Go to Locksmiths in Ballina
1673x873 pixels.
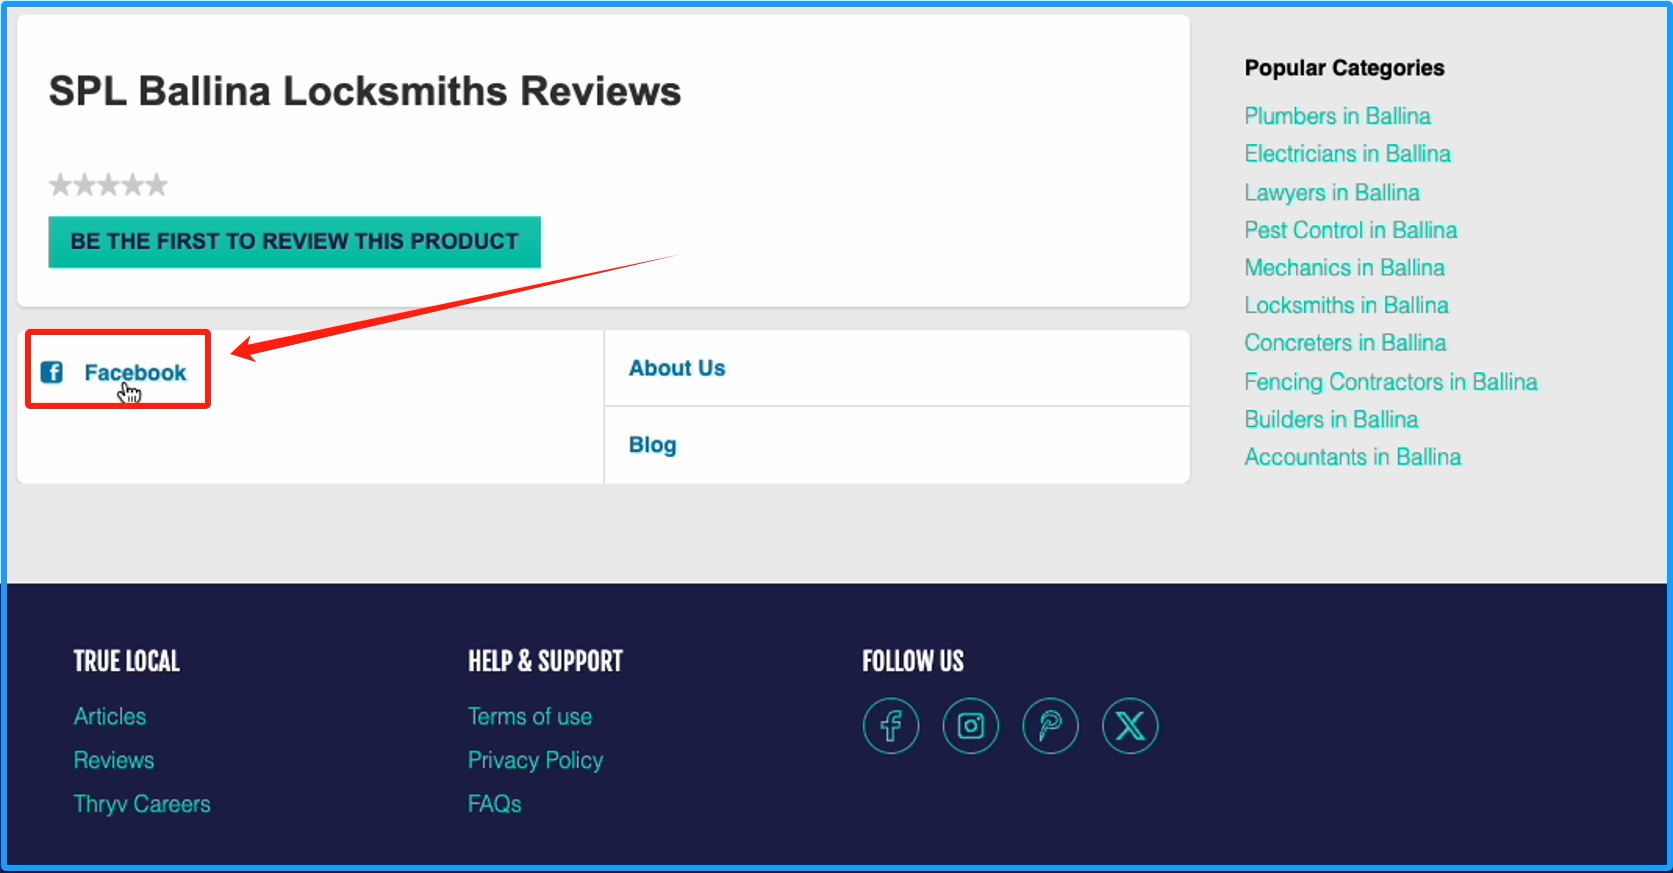(x=1346, y=305)
